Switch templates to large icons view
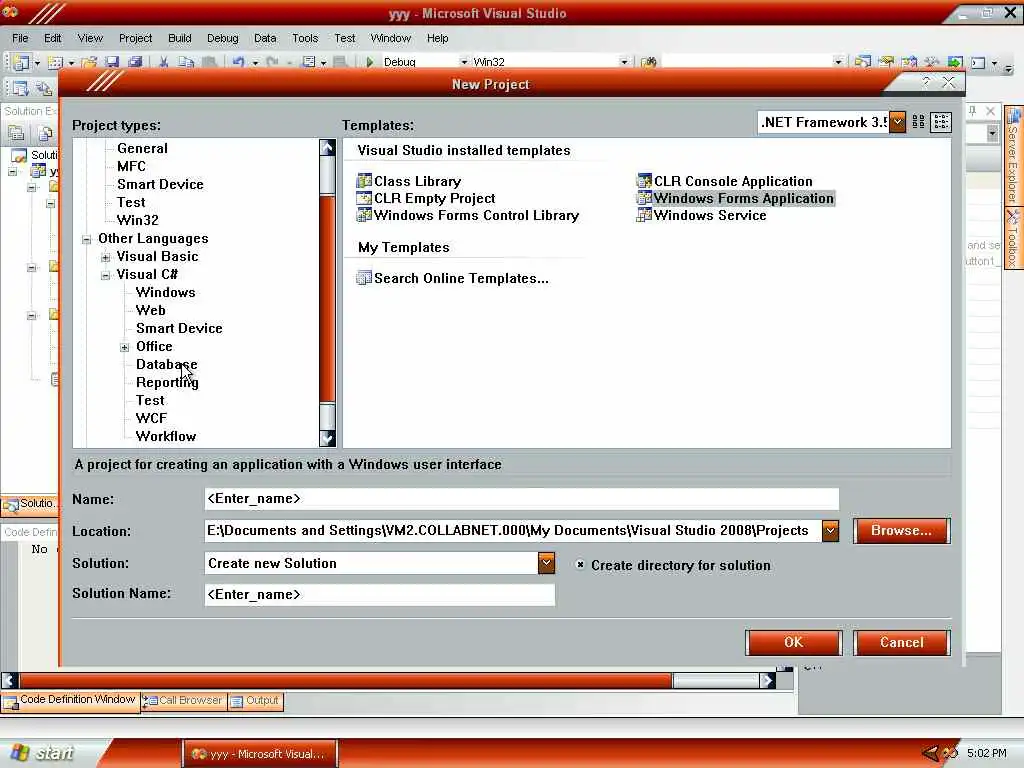The image size is (1024, 768). 918,121
